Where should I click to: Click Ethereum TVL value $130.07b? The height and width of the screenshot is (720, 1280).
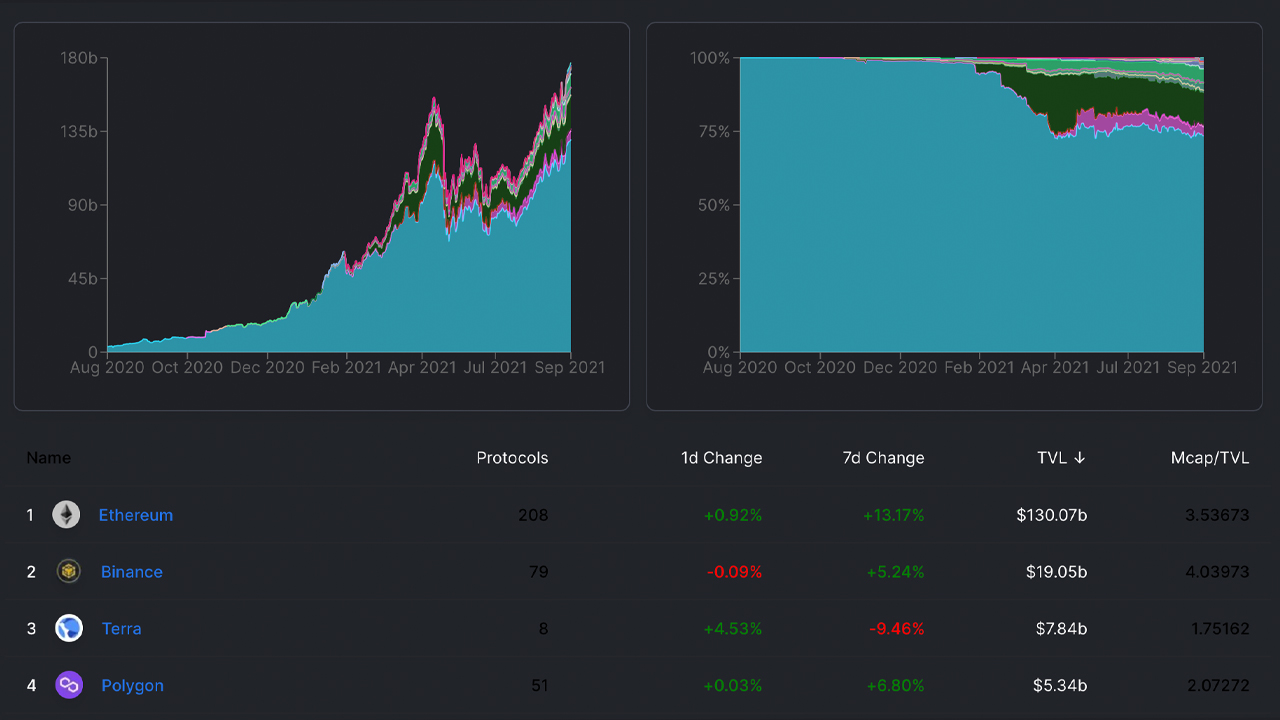click(x=1052, y=515)
